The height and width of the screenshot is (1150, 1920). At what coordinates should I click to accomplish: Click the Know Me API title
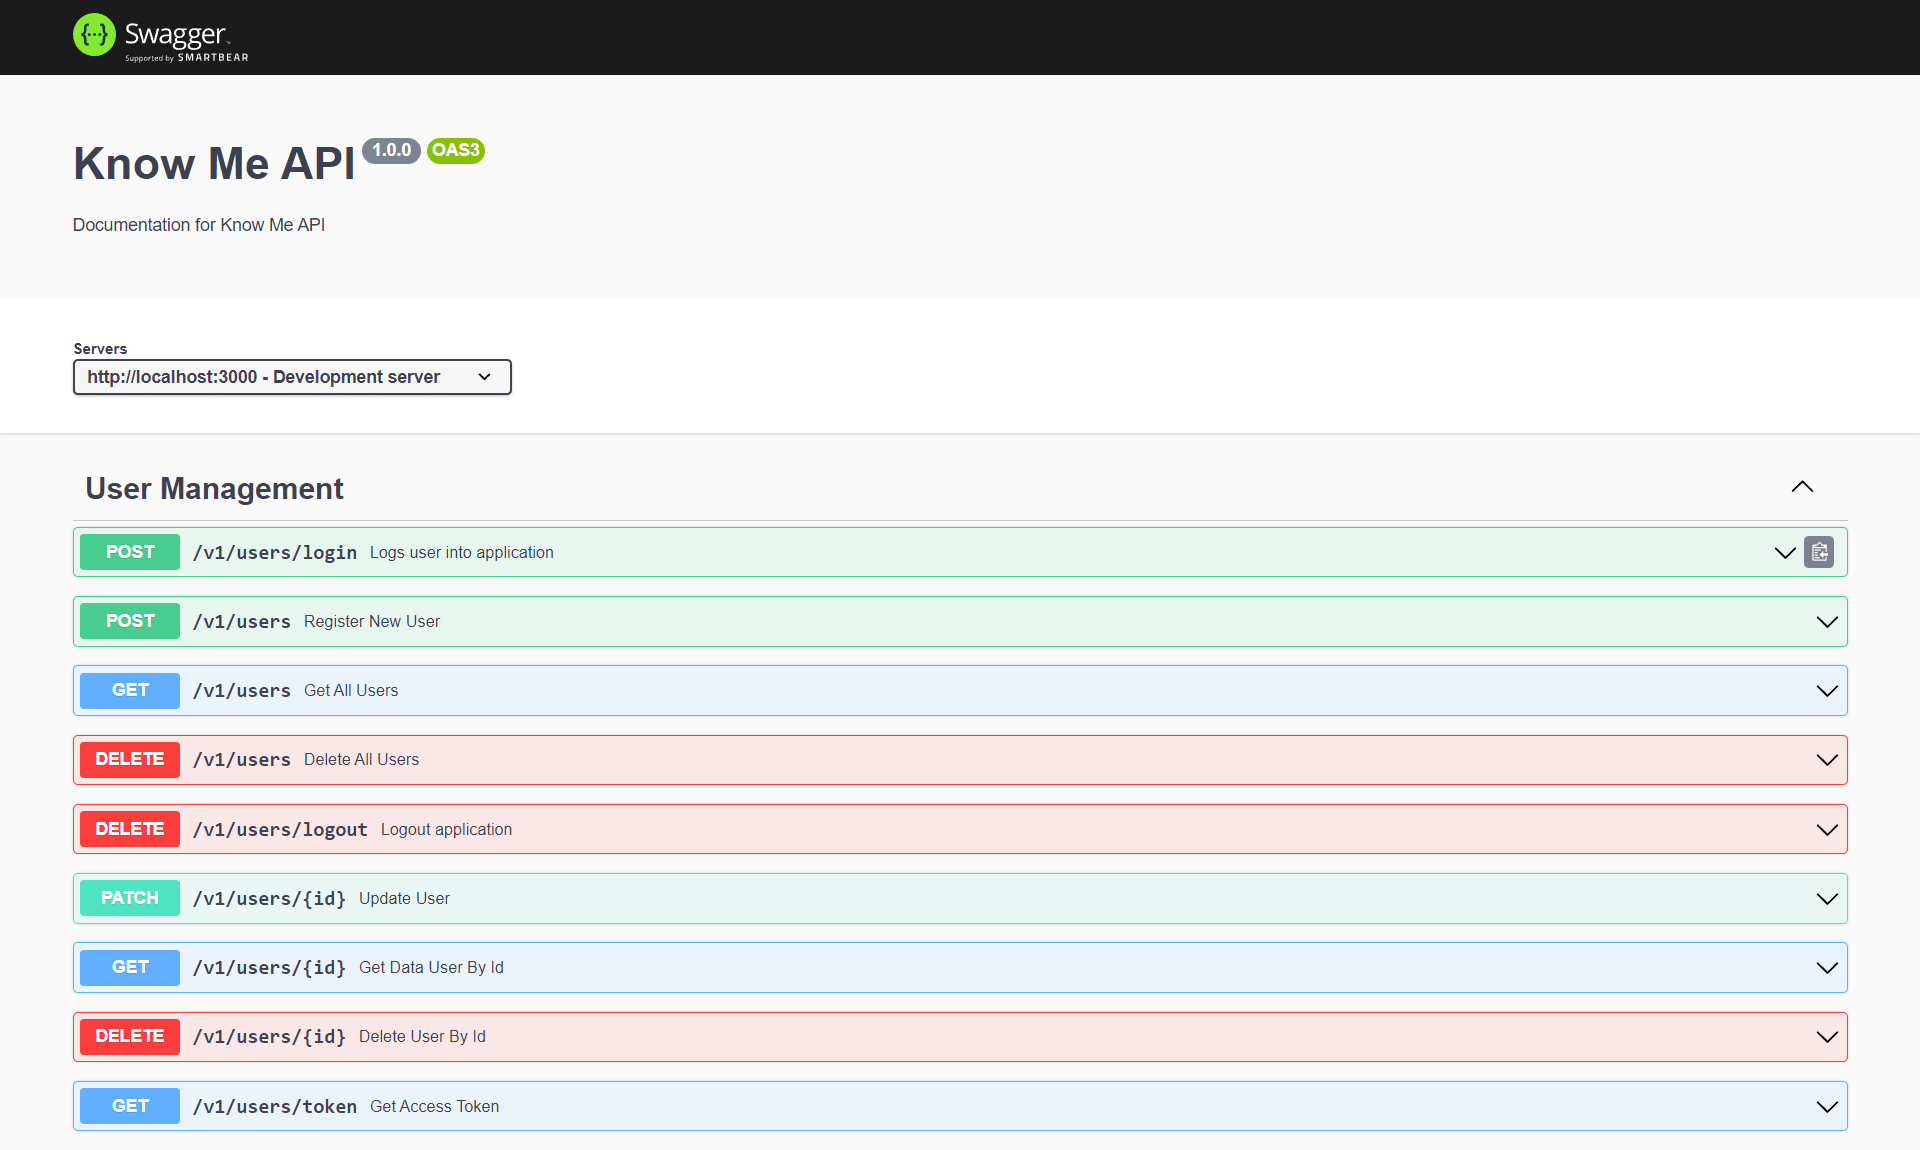pos(214,163)
